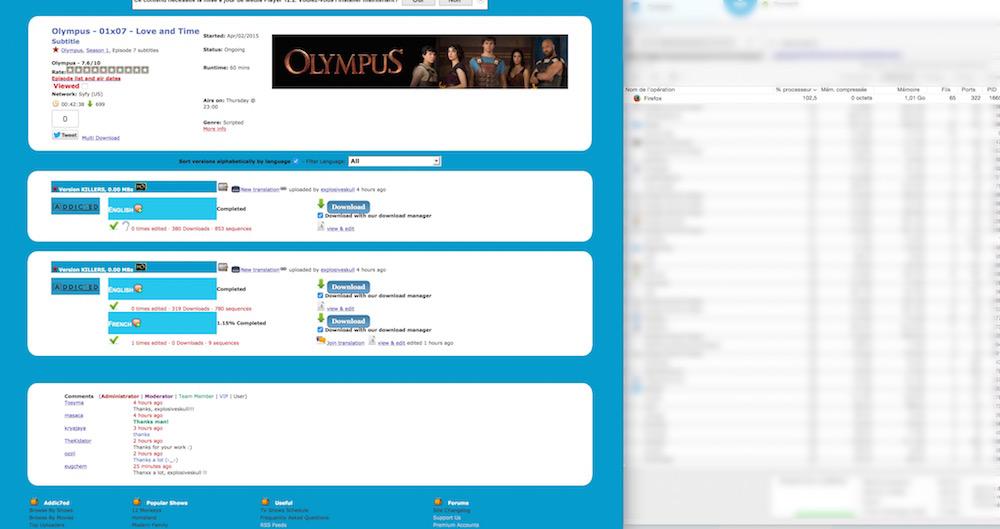Image resolution: width=1000 pixels, height=529 pixels.
Task: Sort by Mémoire column header
Action: [908, 89]
